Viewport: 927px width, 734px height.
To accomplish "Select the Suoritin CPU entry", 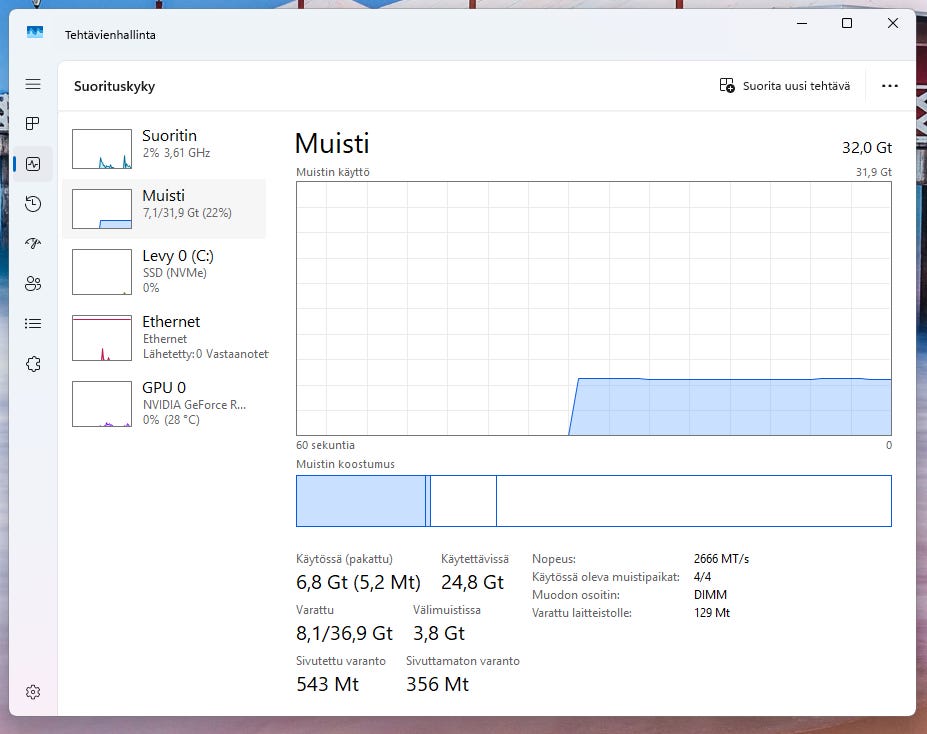I will 164,148.
